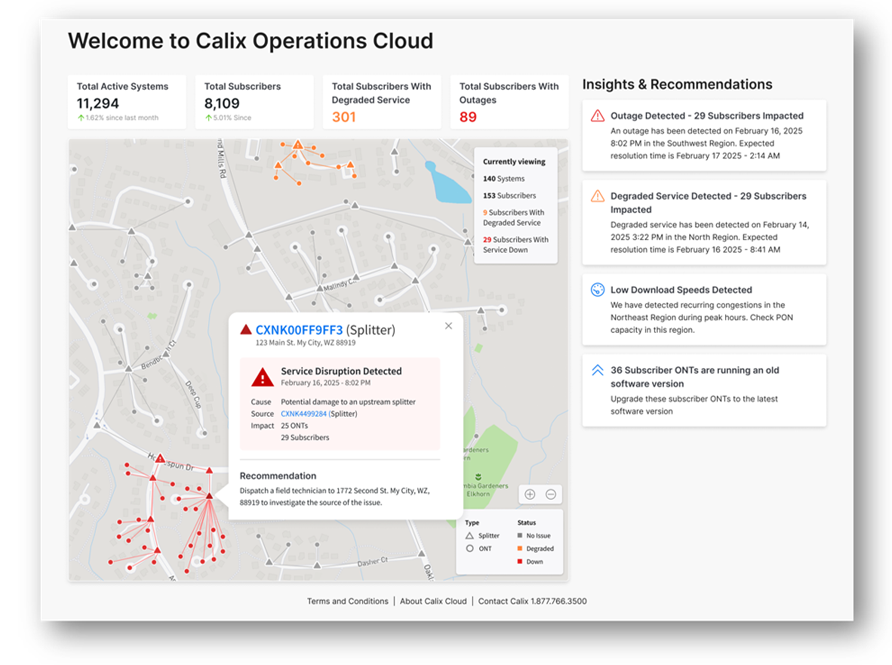This screenshot has height=665, width=892.
Task: Click Contact Calix 1.877.766.3500 link
Action: point(532,601)
